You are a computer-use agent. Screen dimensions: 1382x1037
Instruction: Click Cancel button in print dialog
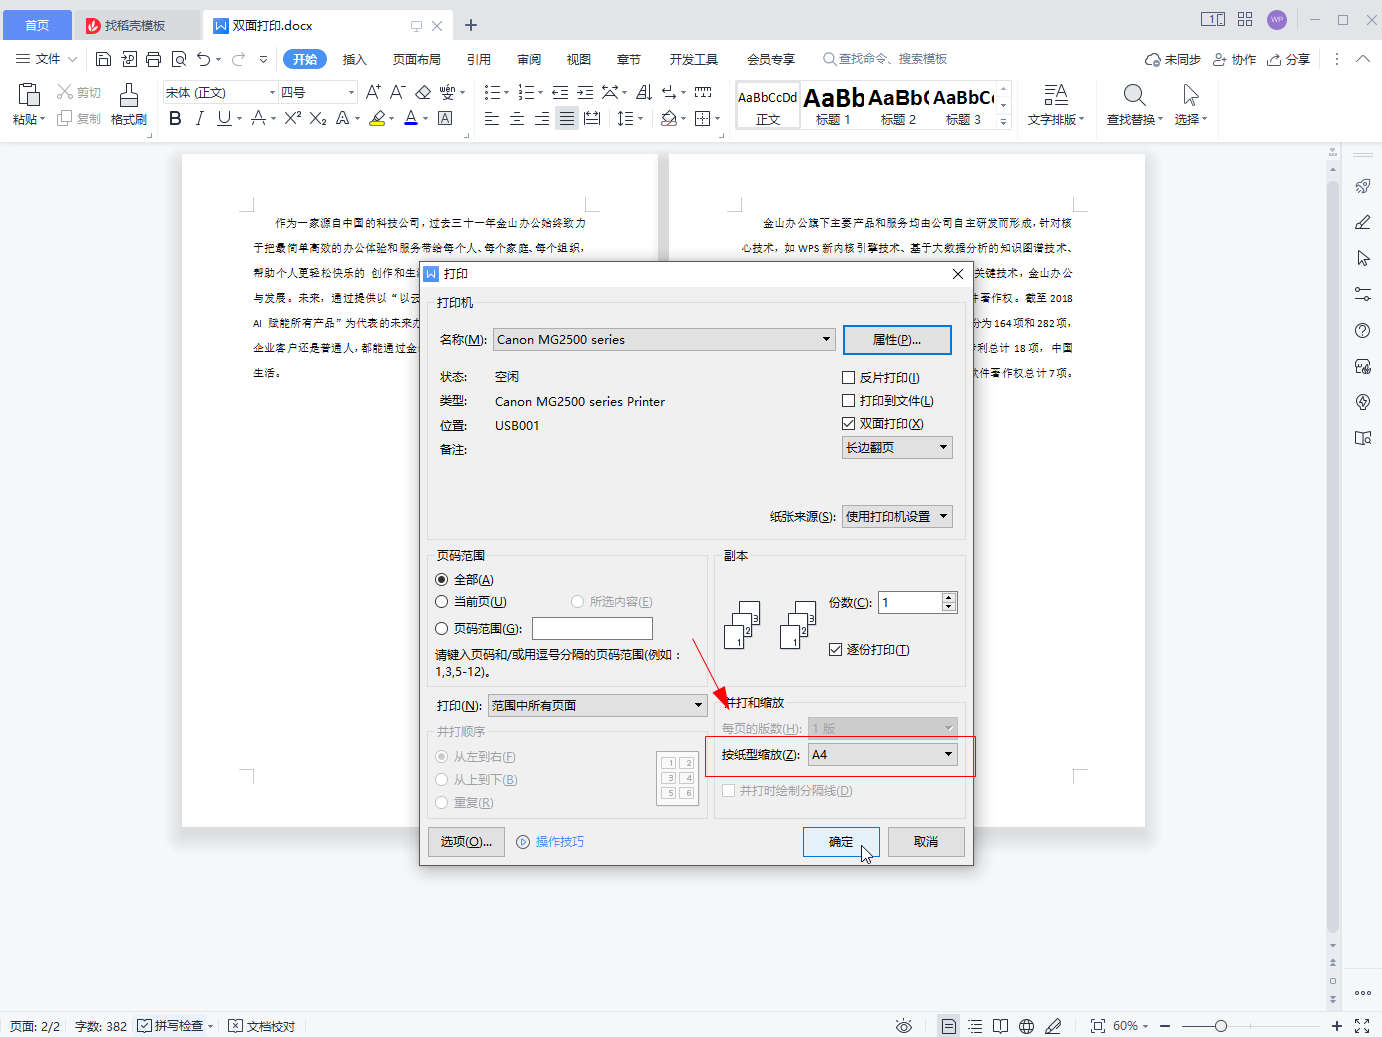[x=926, y=842]
